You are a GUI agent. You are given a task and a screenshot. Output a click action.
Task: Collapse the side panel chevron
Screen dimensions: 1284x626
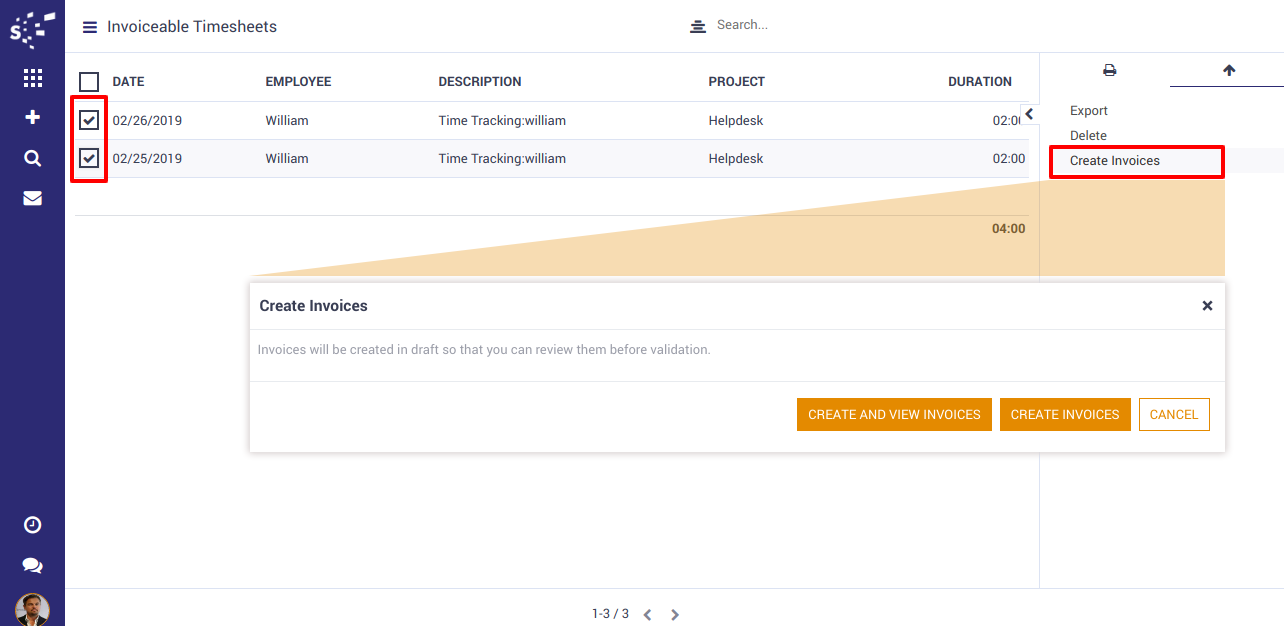(x=1029, y=114)
